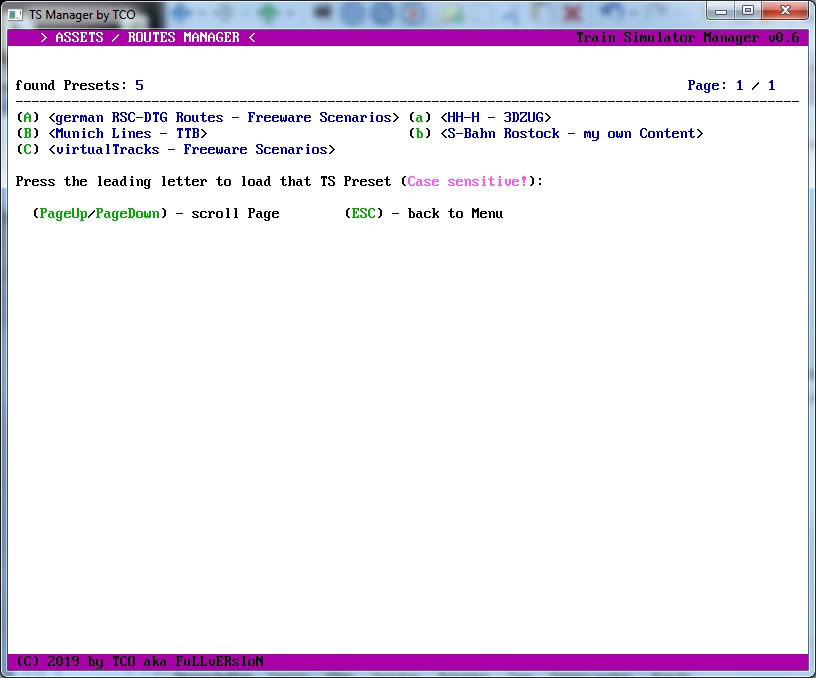Screen dimensions: 816x678
Task: Click the 'Page: 1 / 1' indicator
Action: click(731, 85)
